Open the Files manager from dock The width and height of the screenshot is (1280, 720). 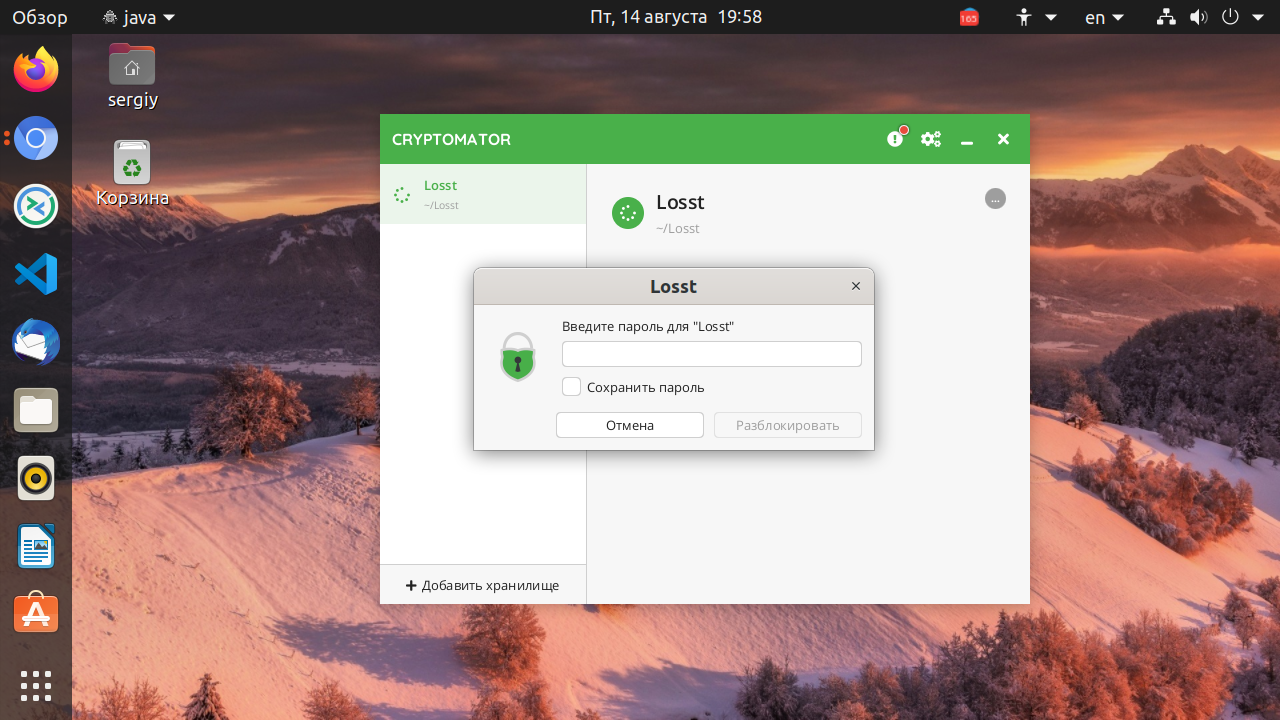coord(36,410)
